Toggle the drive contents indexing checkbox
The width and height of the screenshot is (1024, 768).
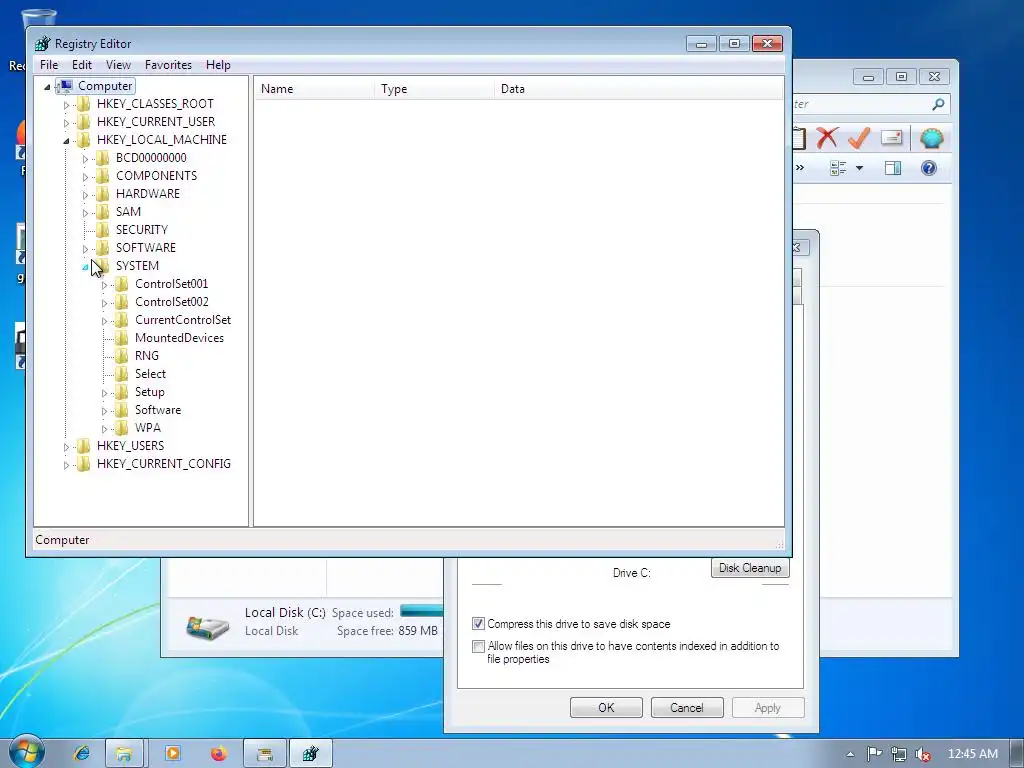pos(478,647)
